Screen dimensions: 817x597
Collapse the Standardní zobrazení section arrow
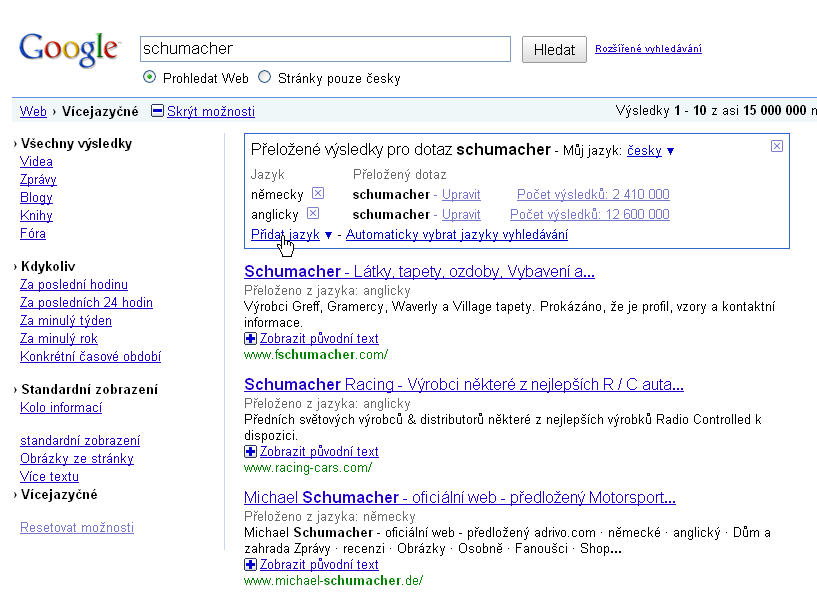(16, 390)
